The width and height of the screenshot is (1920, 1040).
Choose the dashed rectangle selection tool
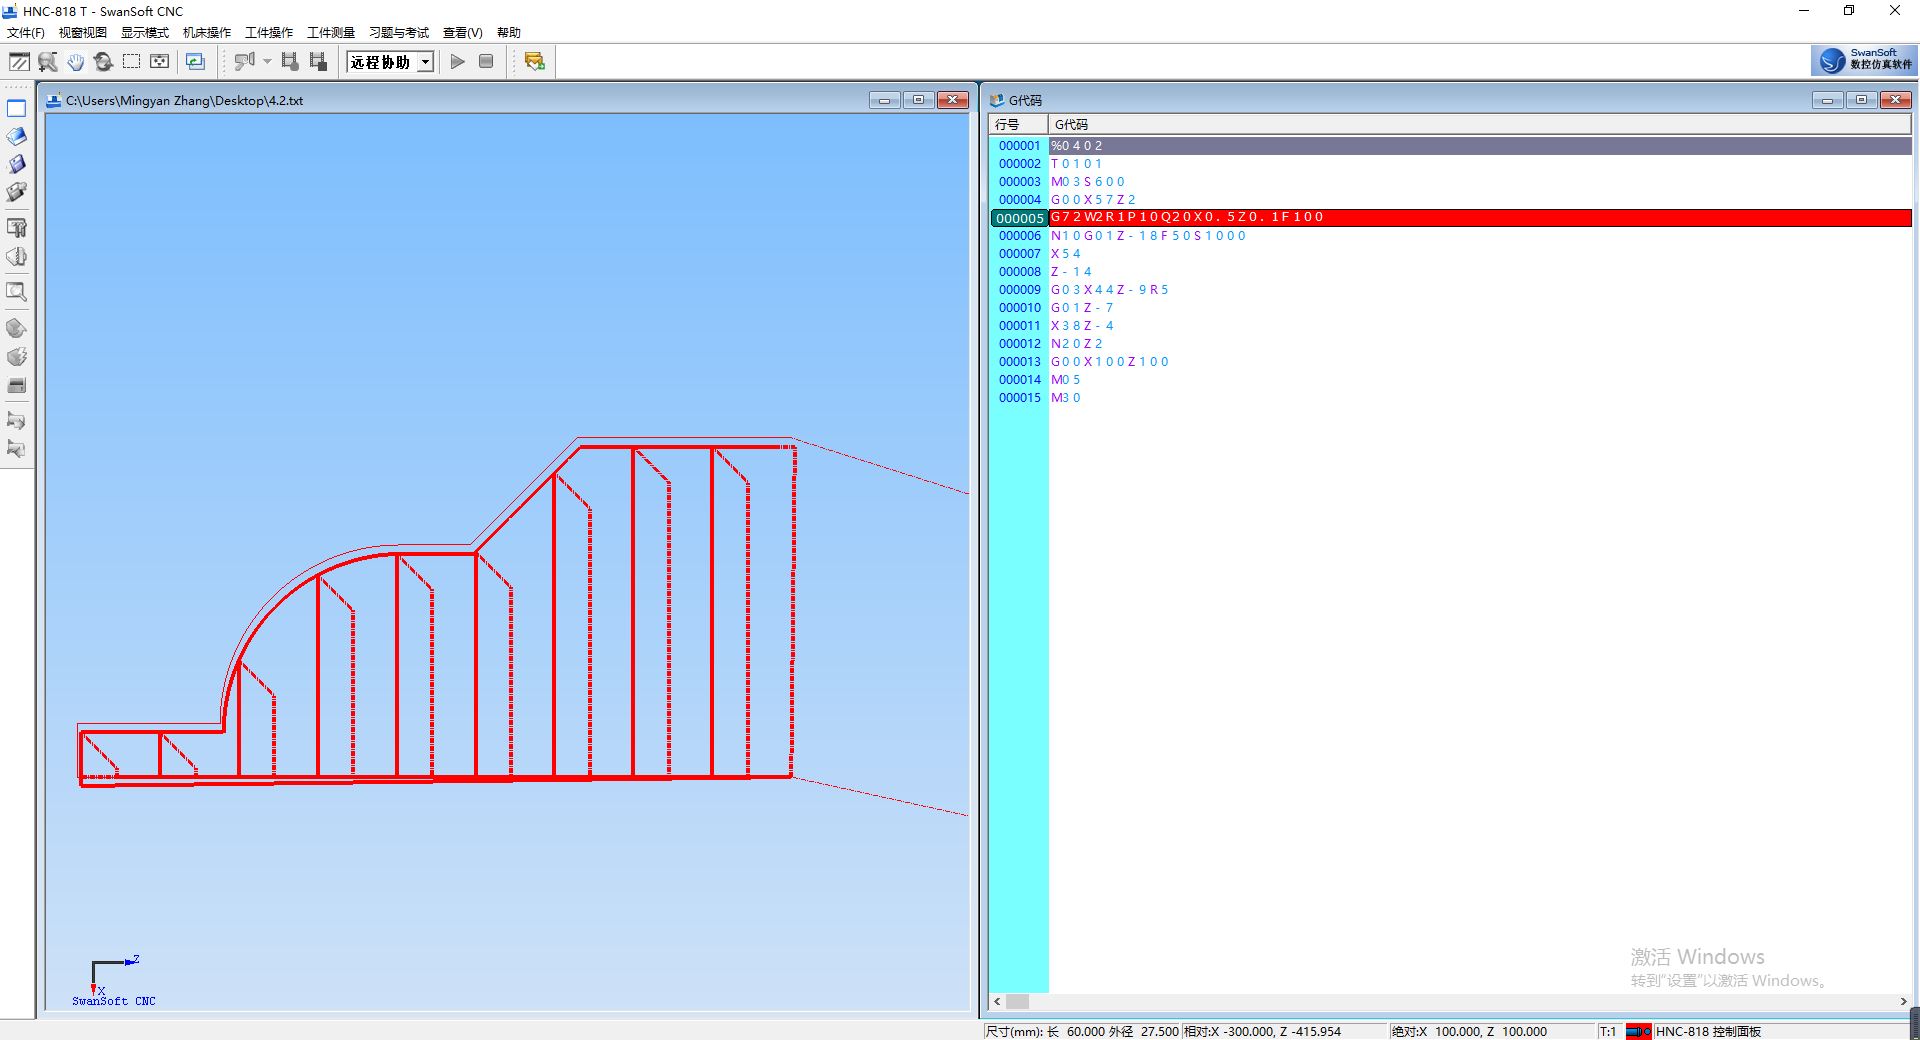(131, 62)
